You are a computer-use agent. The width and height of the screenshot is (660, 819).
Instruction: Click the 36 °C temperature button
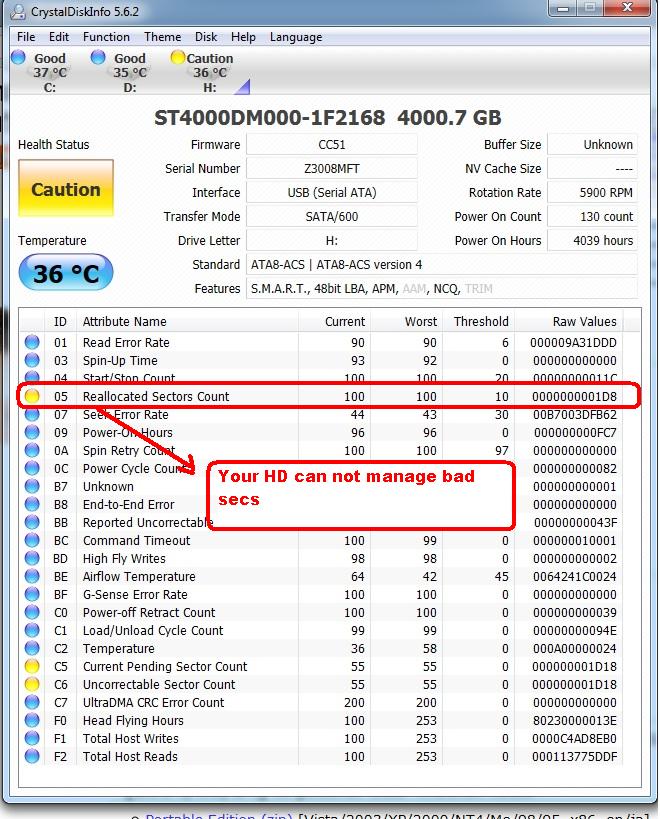tap(66, 273)
